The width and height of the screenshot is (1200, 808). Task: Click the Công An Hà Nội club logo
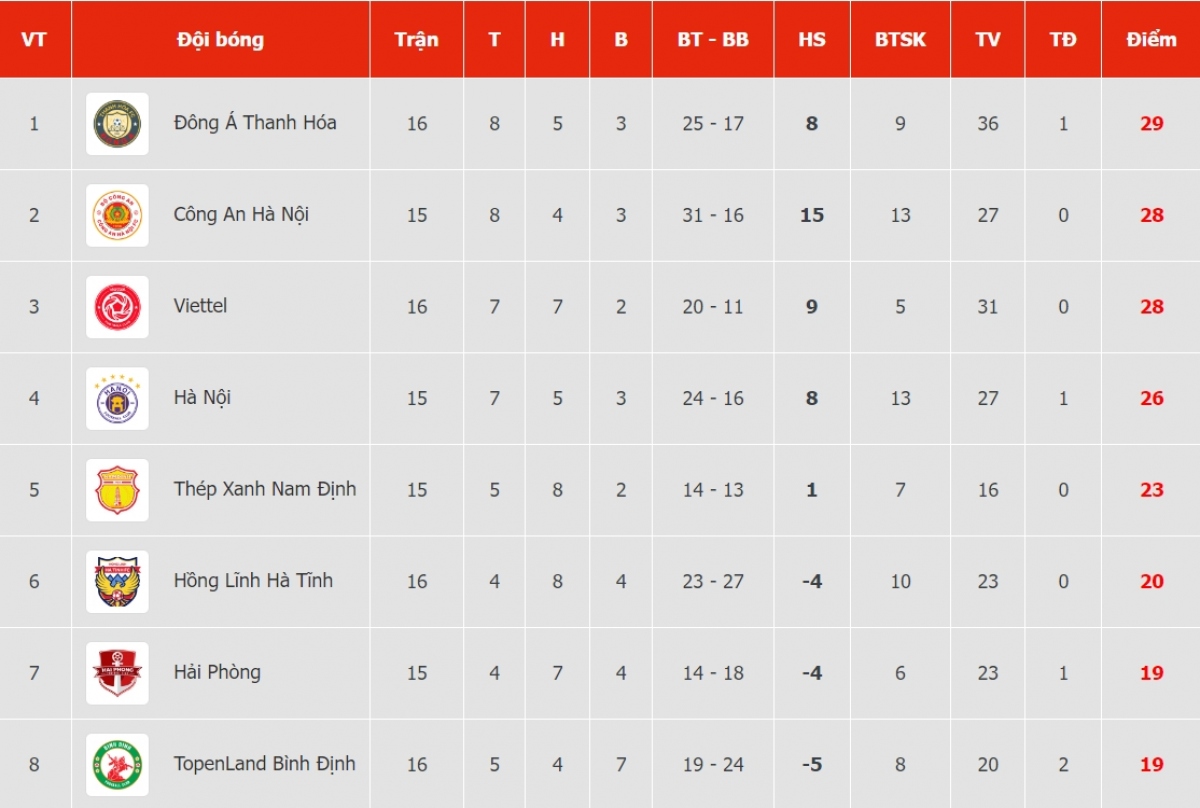pos(117,215)
